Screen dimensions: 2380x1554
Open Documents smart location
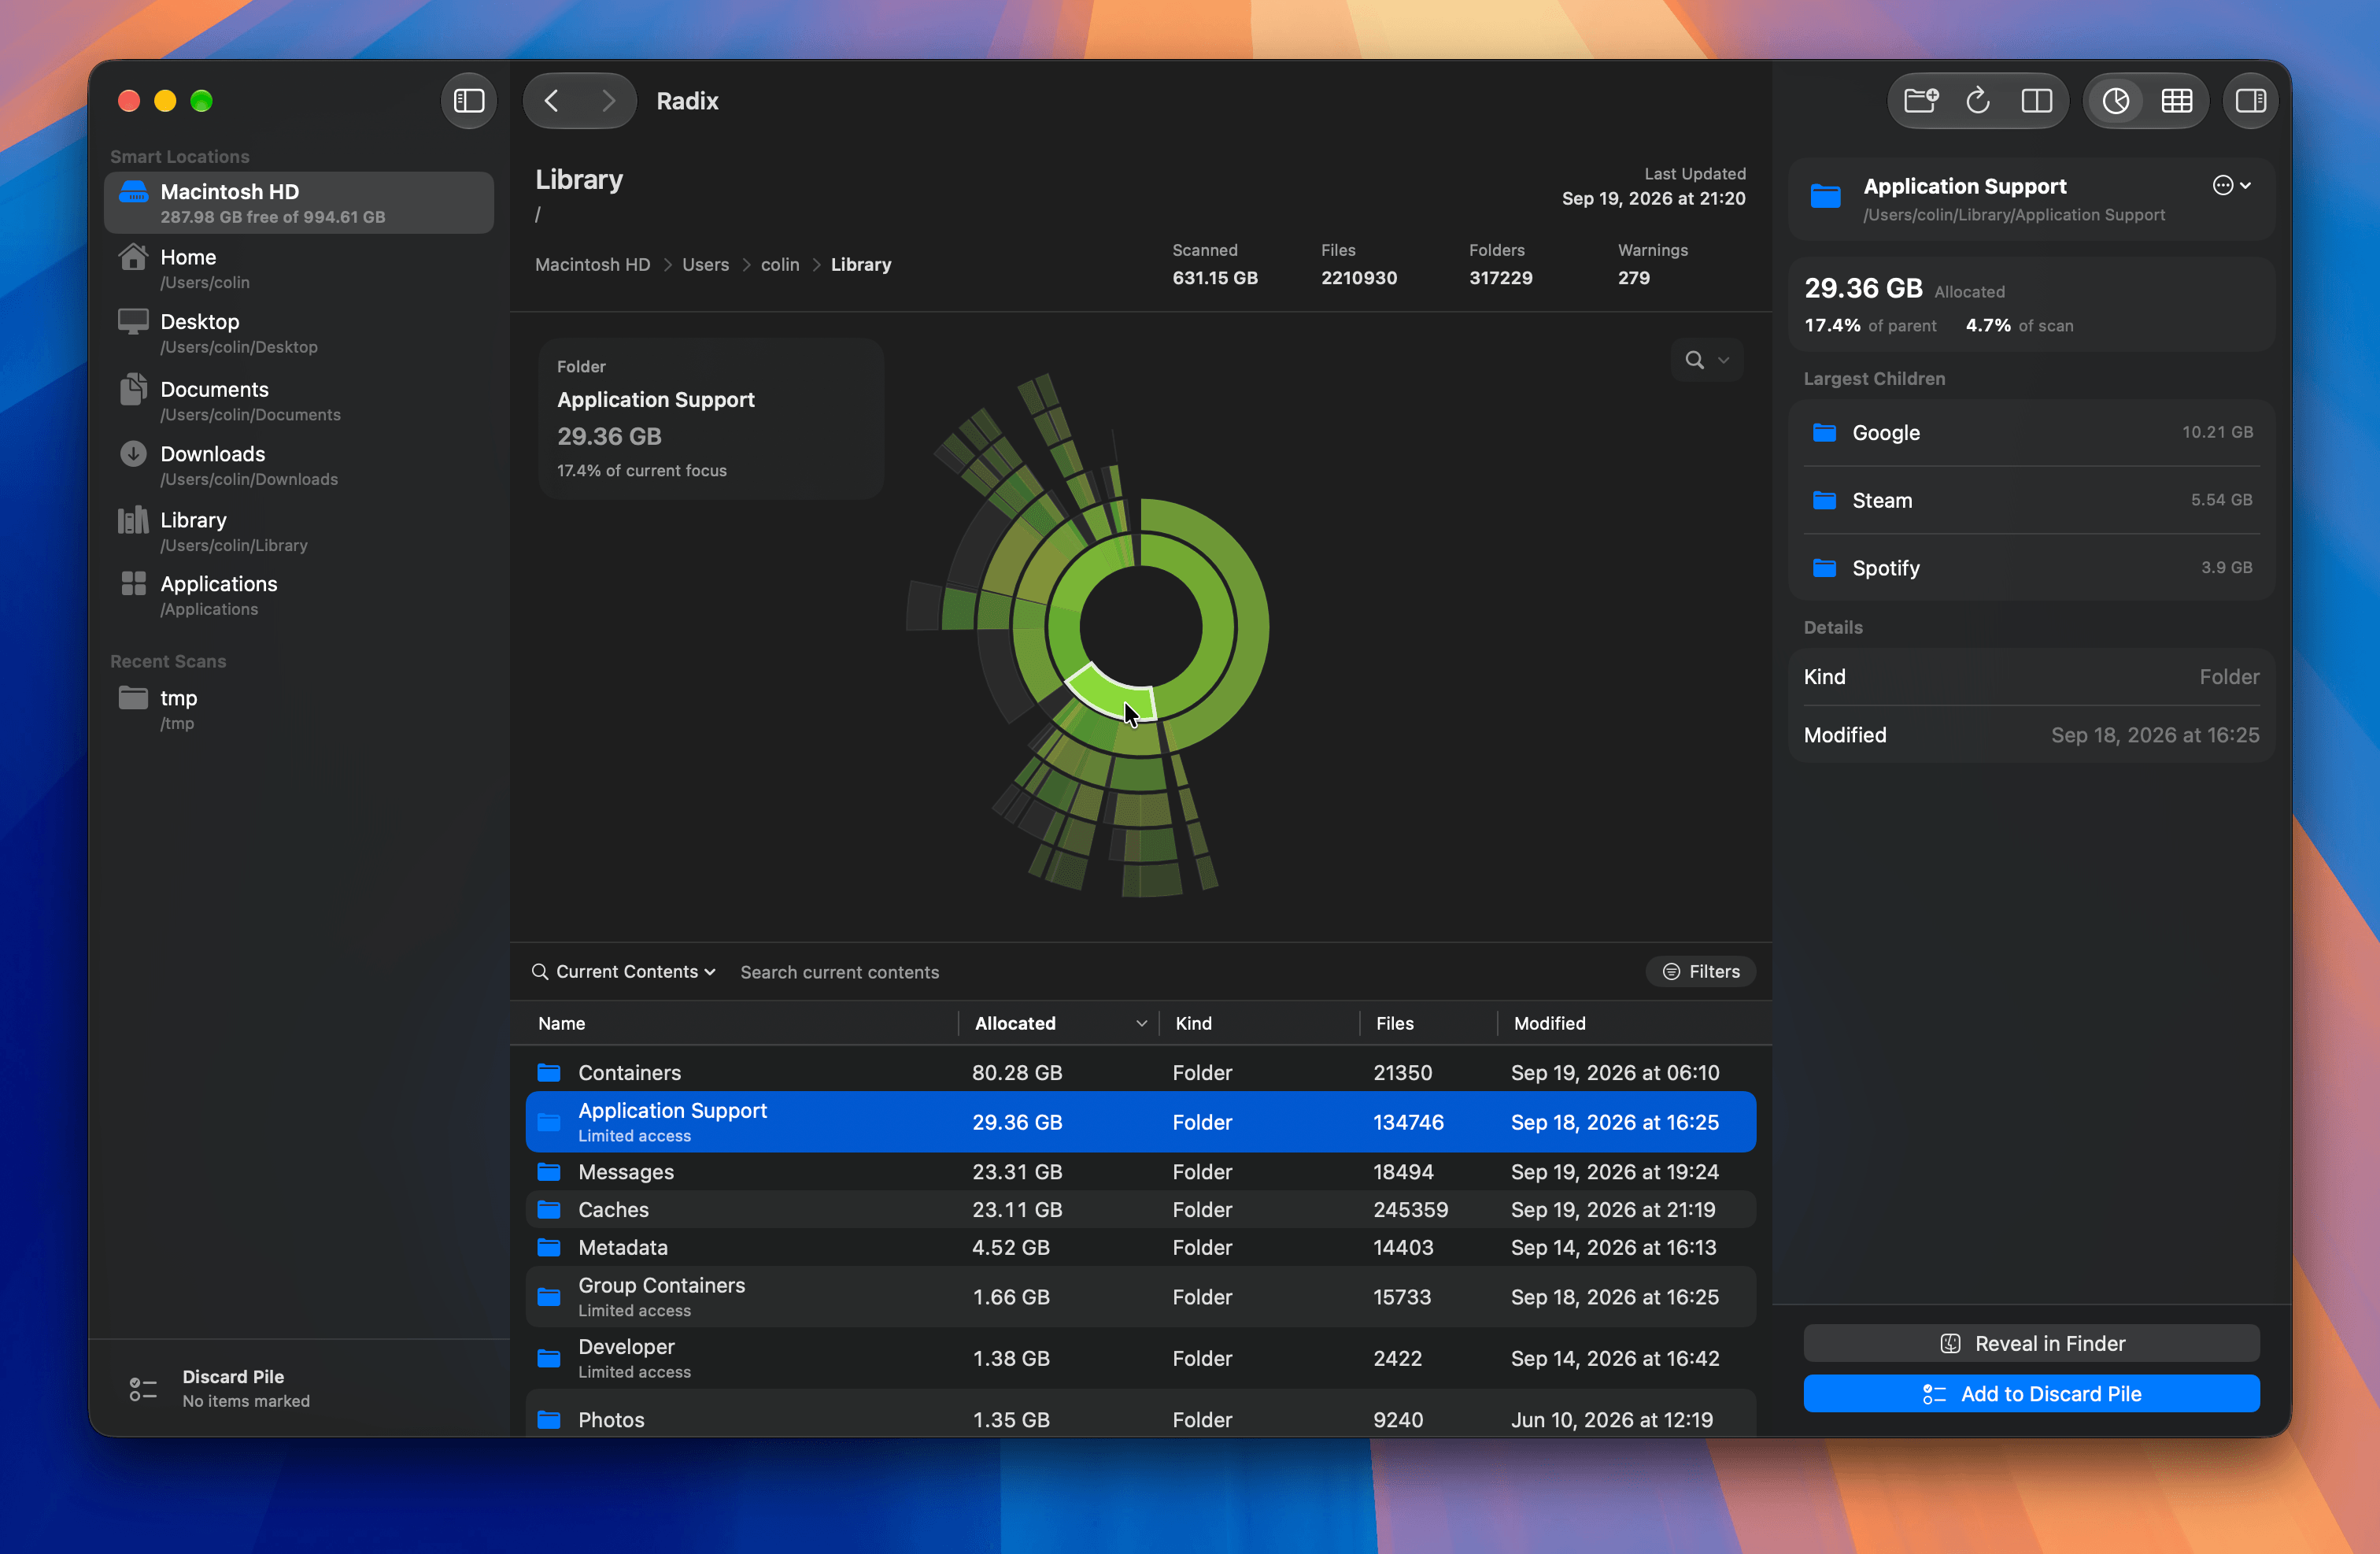[x=299, y=400]
